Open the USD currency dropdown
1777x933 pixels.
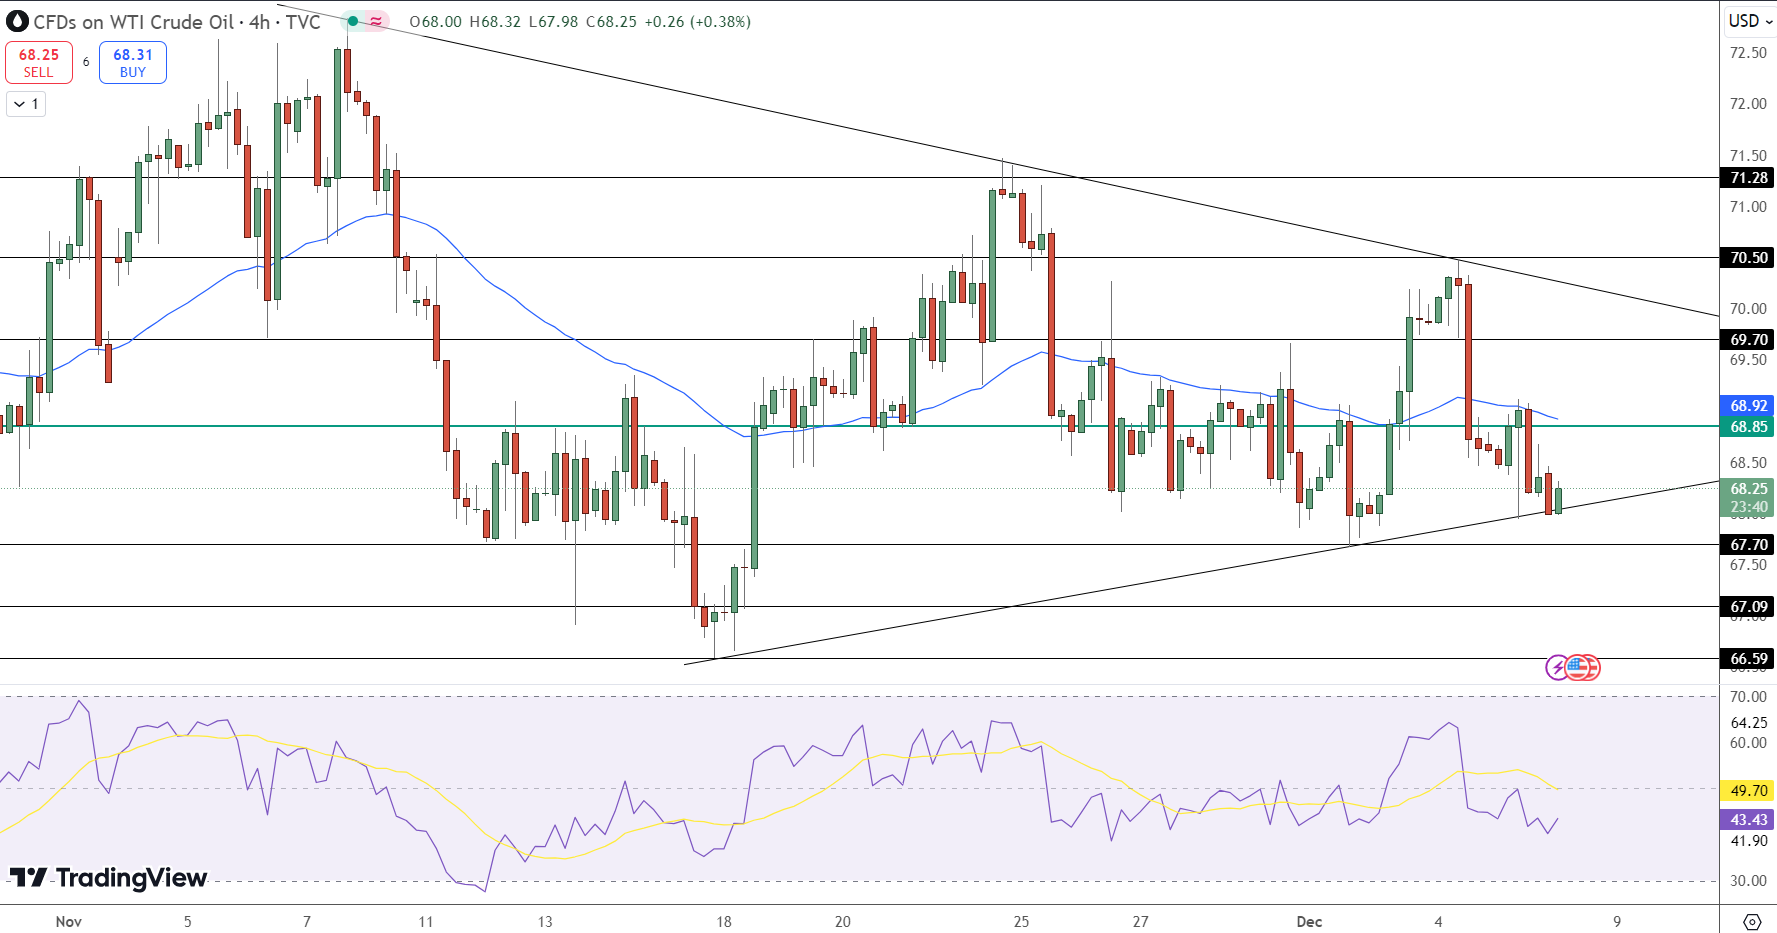point(1750,21)
